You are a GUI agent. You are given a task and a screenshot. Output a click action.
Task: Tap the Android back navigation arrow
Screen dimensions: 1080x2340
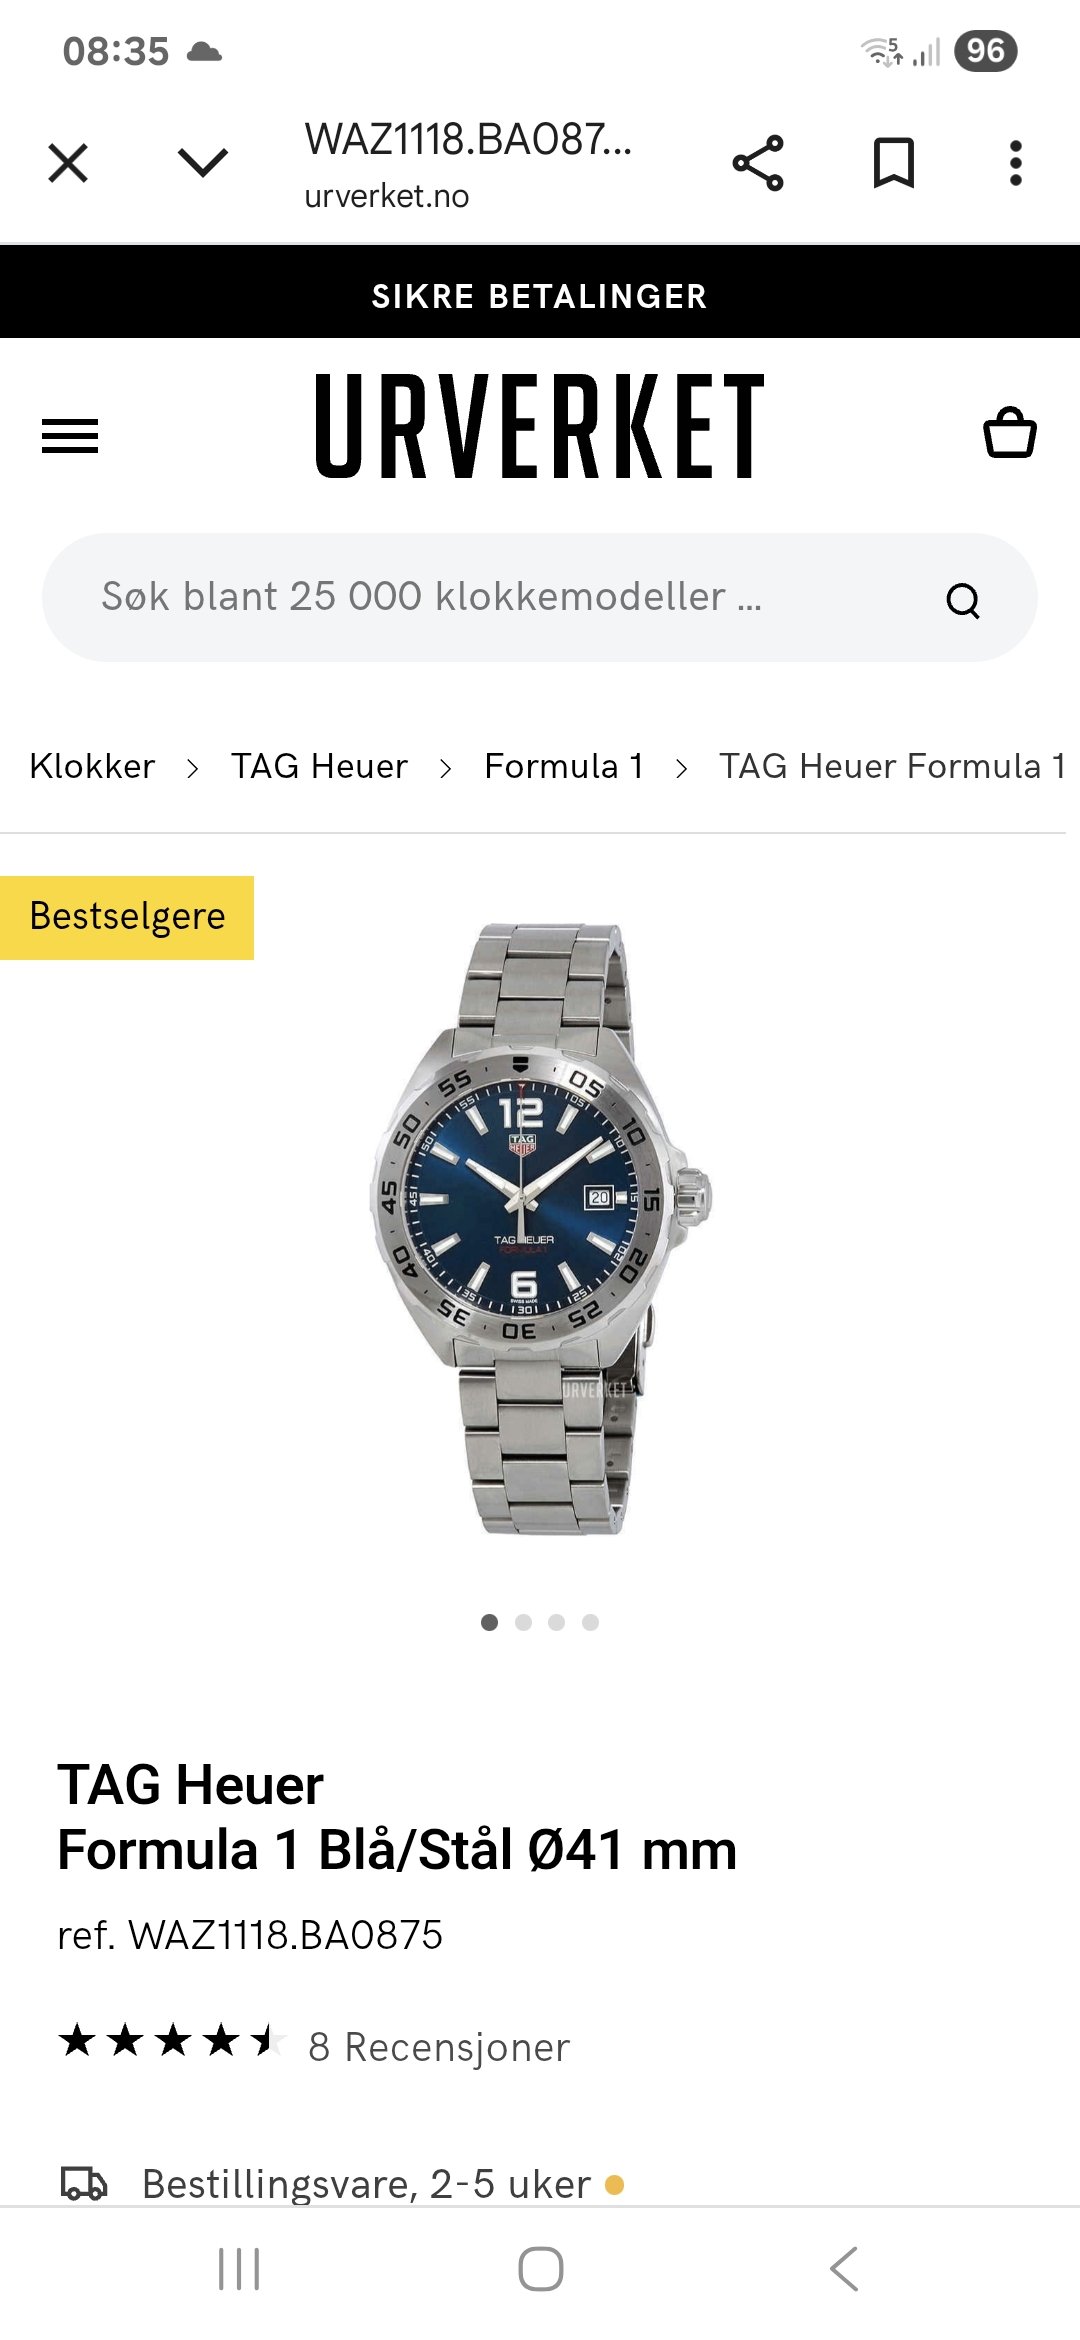pos(844,2269)
